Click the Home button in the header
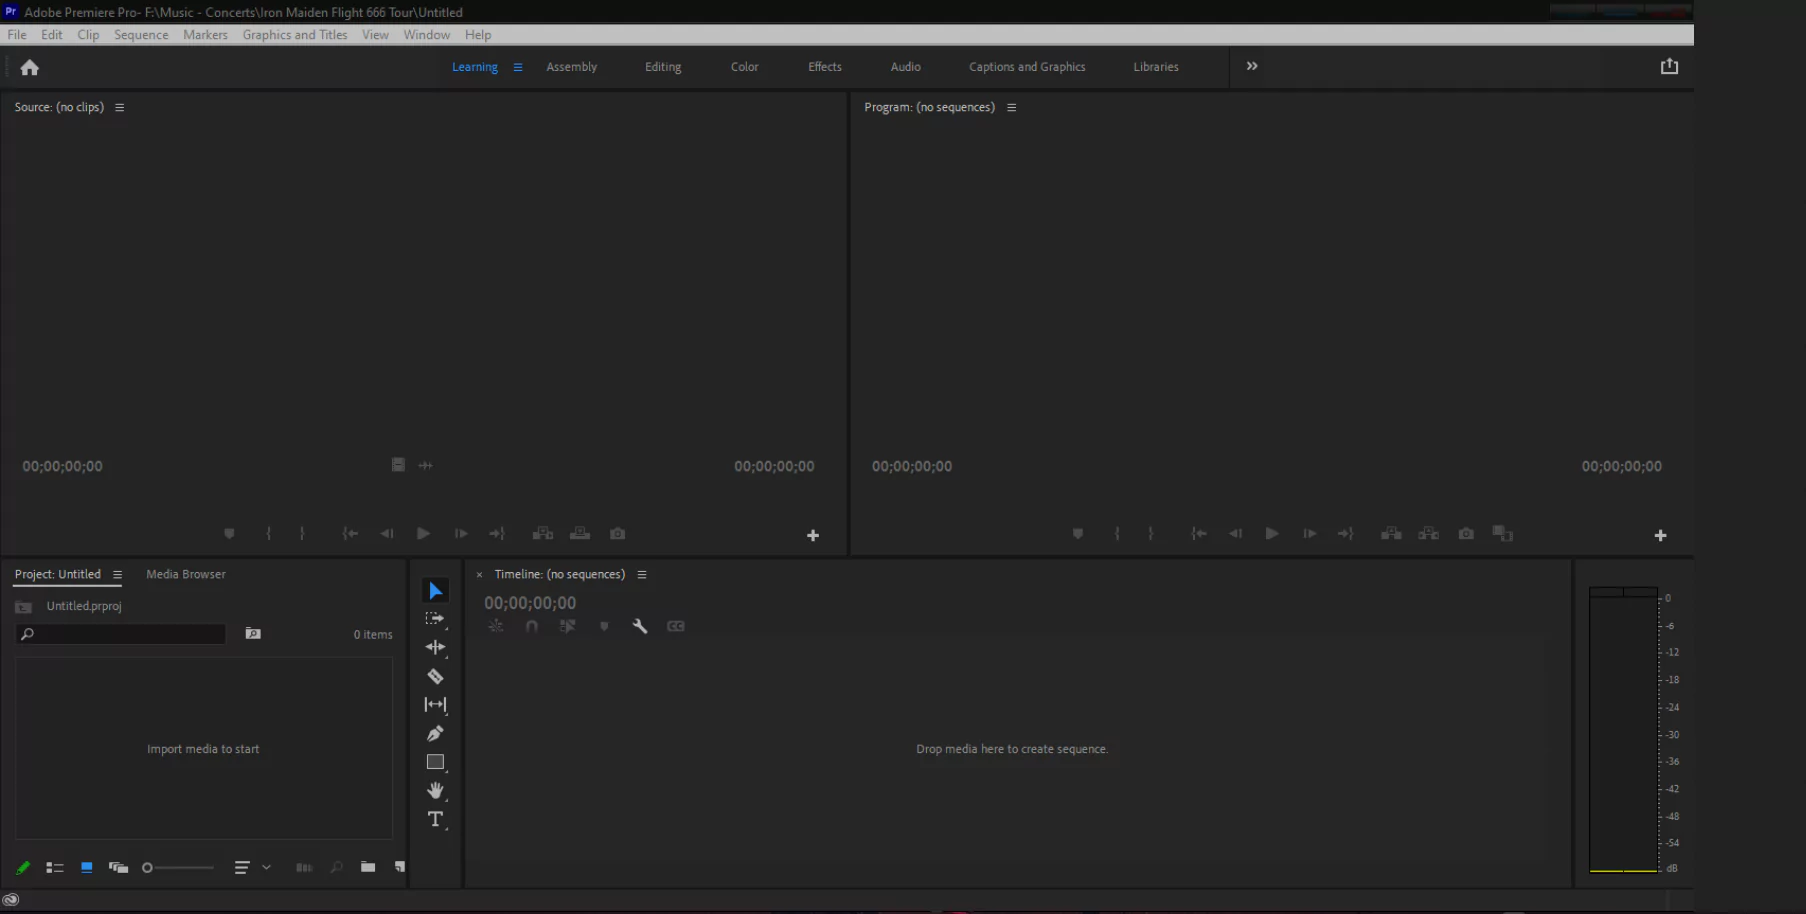The image size is (1806, 914). click(29, 67)
